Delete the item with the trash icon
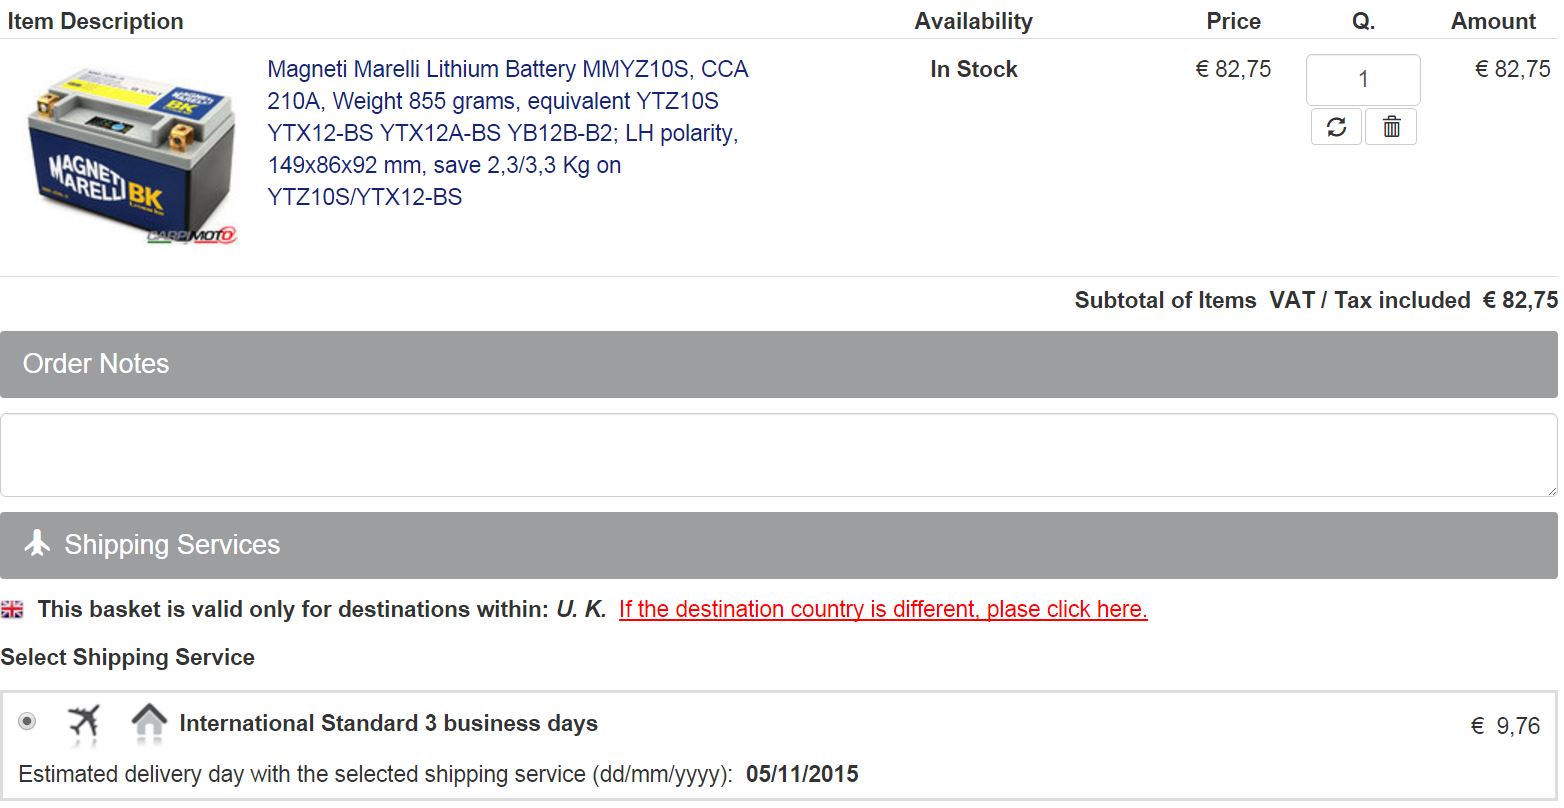Viewport: 1564px width, 808px height. click(x=1391, y=127)
